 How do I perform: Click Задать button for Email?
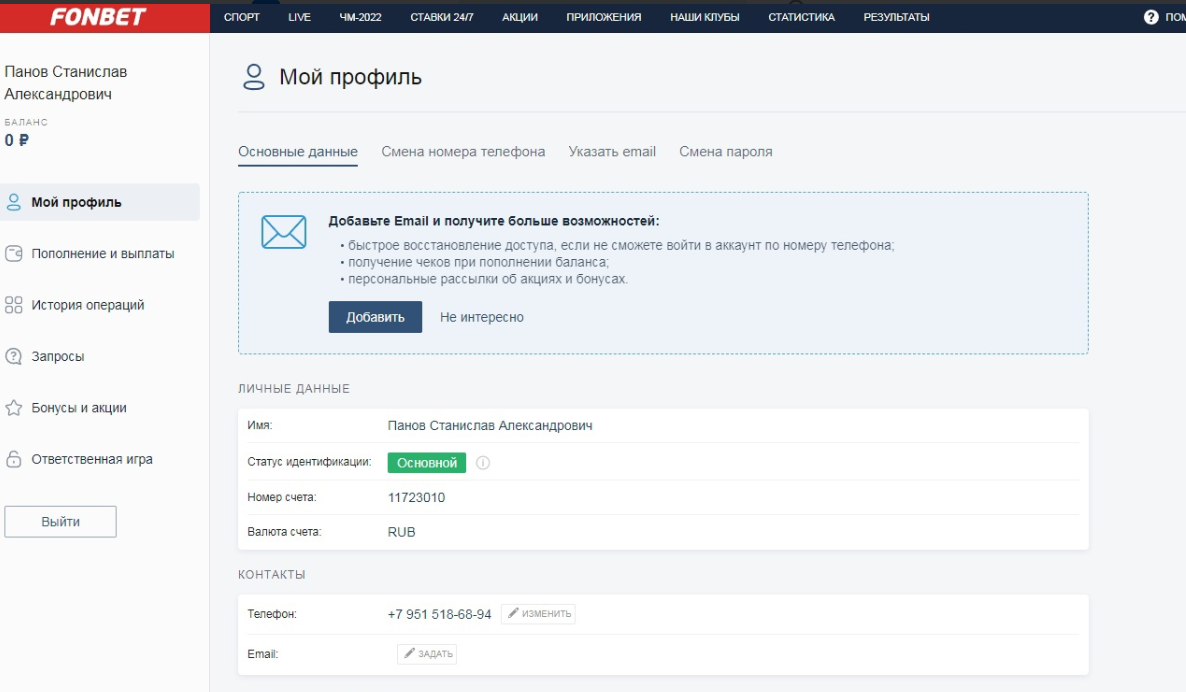pos(427,654)
